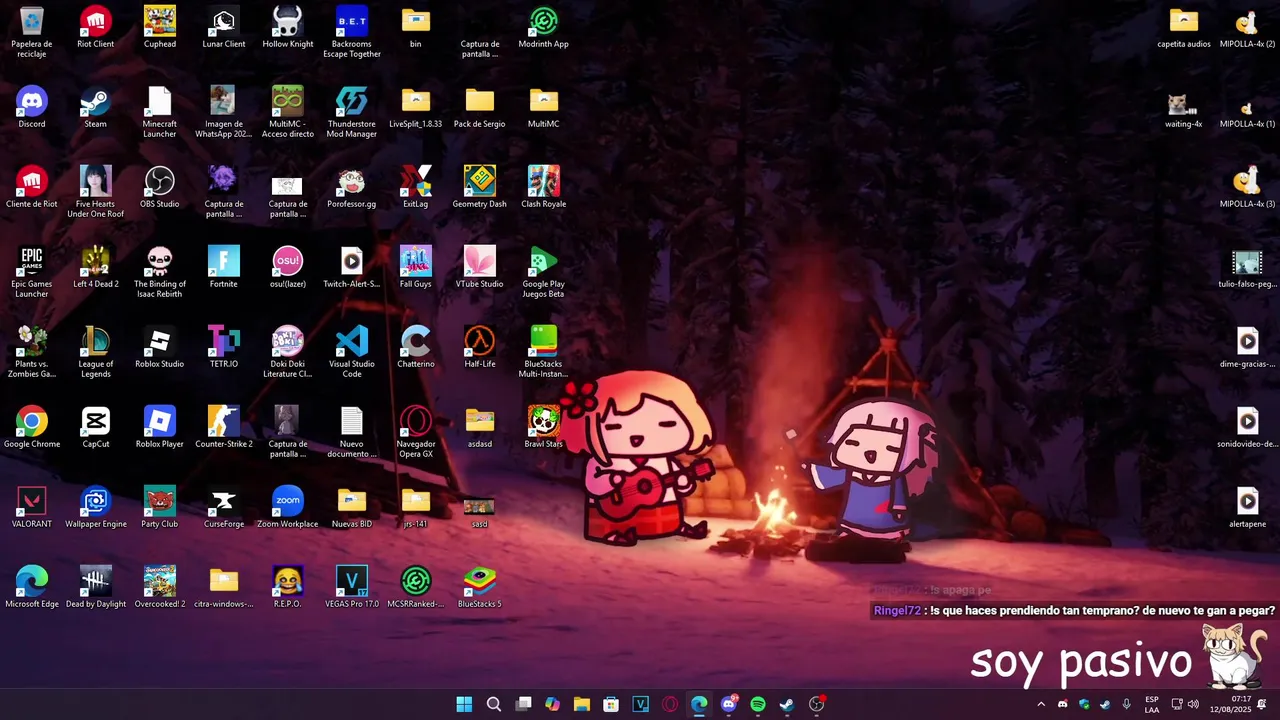The width and height of the screenshot is (1280, 720).
Task: Select the Steam desktop icon
Action: (x=95, y=107)
